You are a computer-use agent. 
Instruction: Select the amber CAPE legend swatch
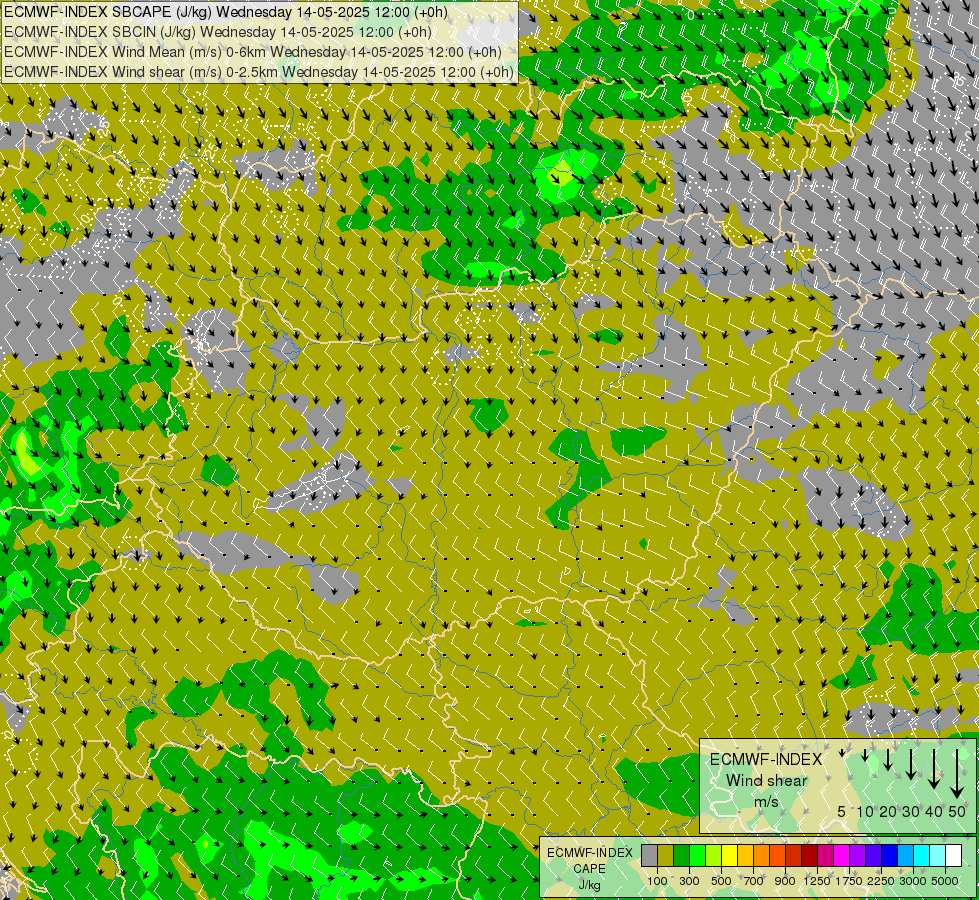tap(745, 856)
